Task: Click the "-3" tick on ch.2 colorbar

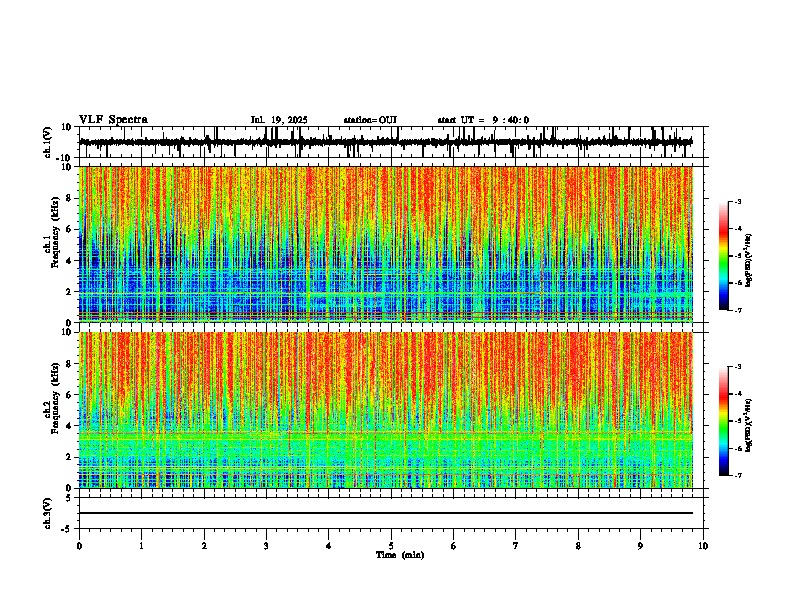Action: (738, 367)
